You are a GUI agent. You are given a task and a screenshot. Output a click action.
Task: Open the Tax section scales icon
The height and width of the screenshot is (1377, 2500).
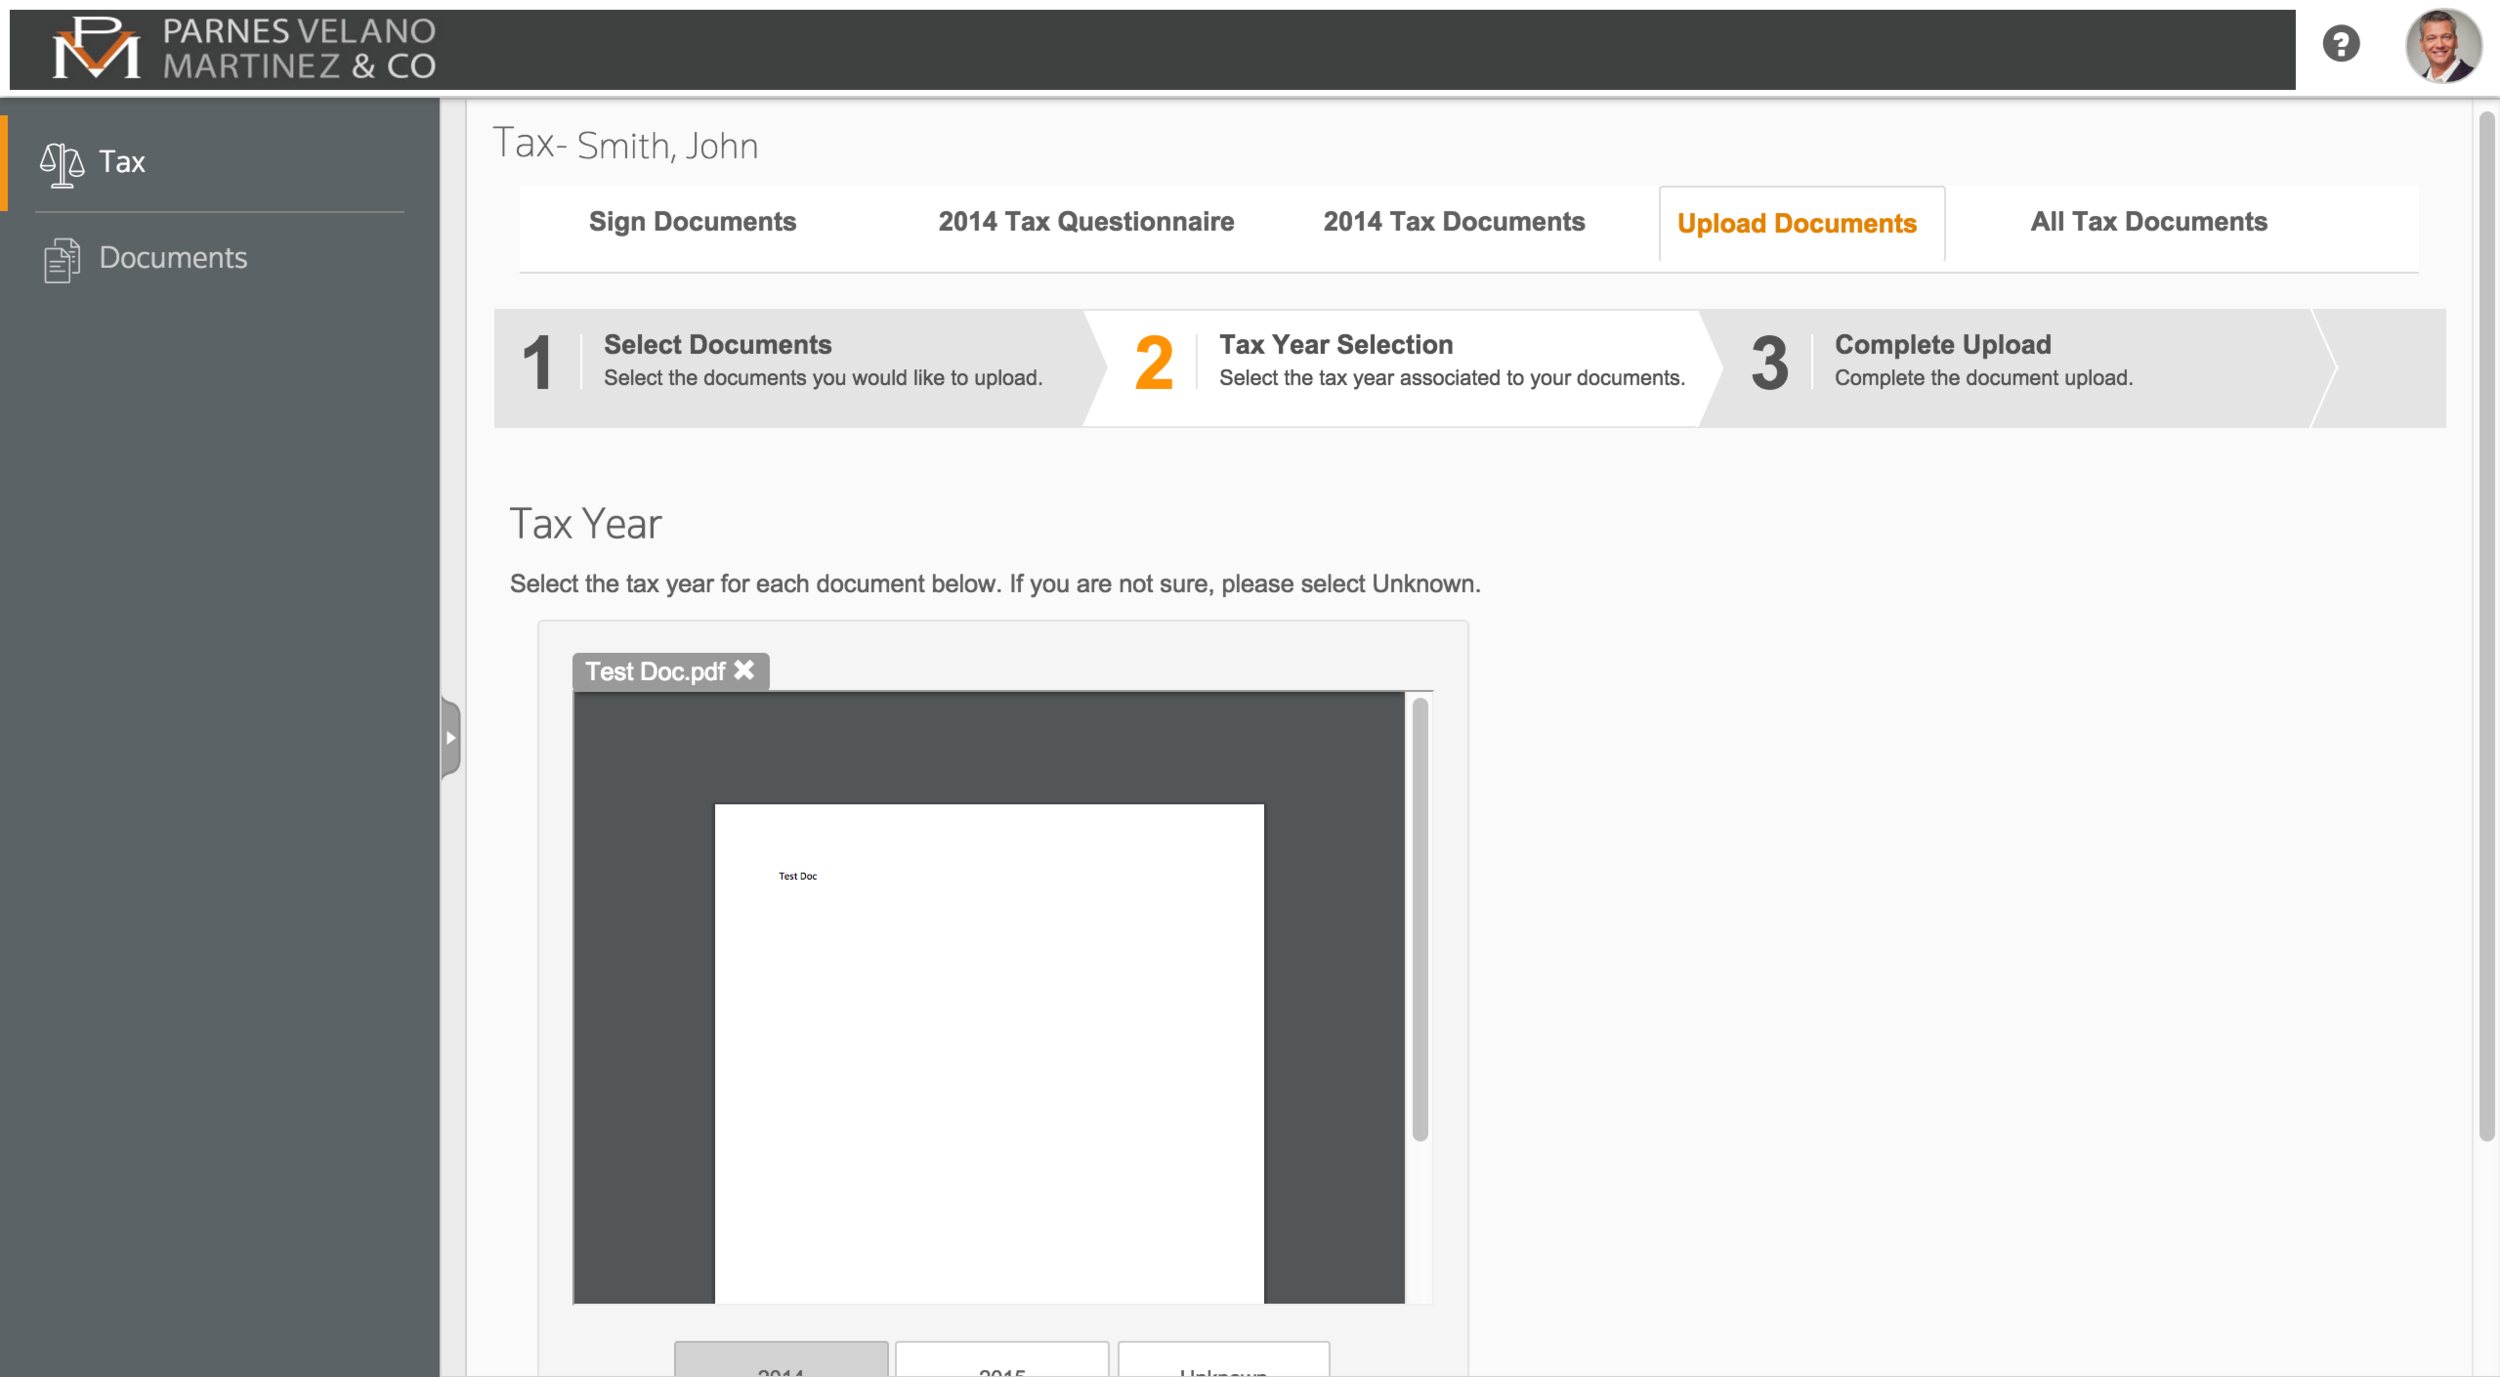coord(60,161)
